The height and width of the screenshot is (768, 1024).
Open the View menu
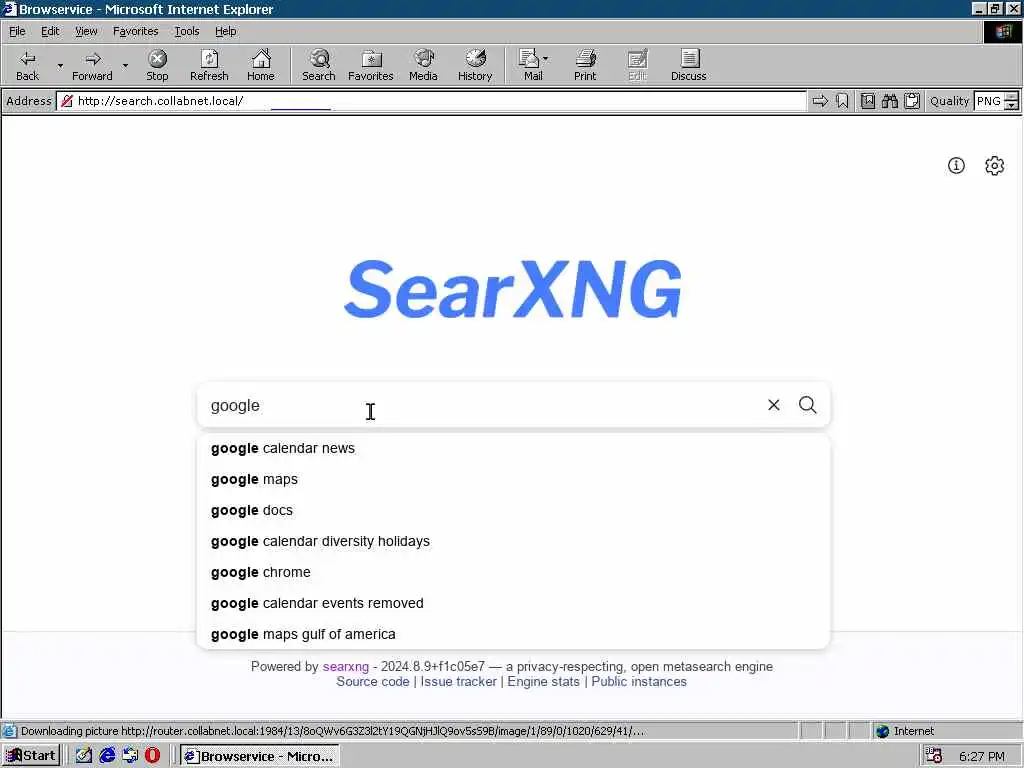86,31
